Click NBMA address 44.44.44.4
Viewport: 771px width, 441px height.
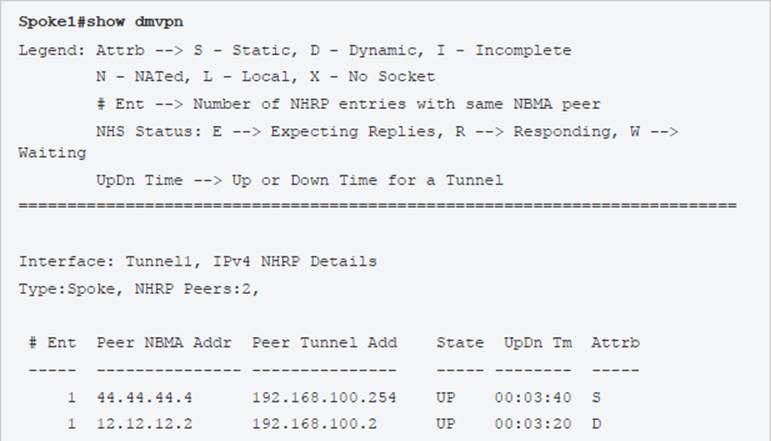coord(140,398)
